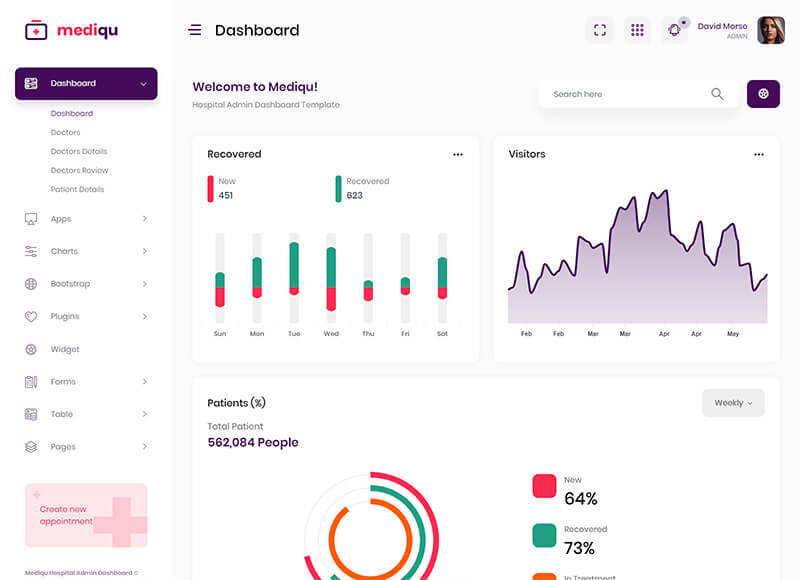
Task: Click the Widget sidebar icon
Action: click(x=31, y=349)
